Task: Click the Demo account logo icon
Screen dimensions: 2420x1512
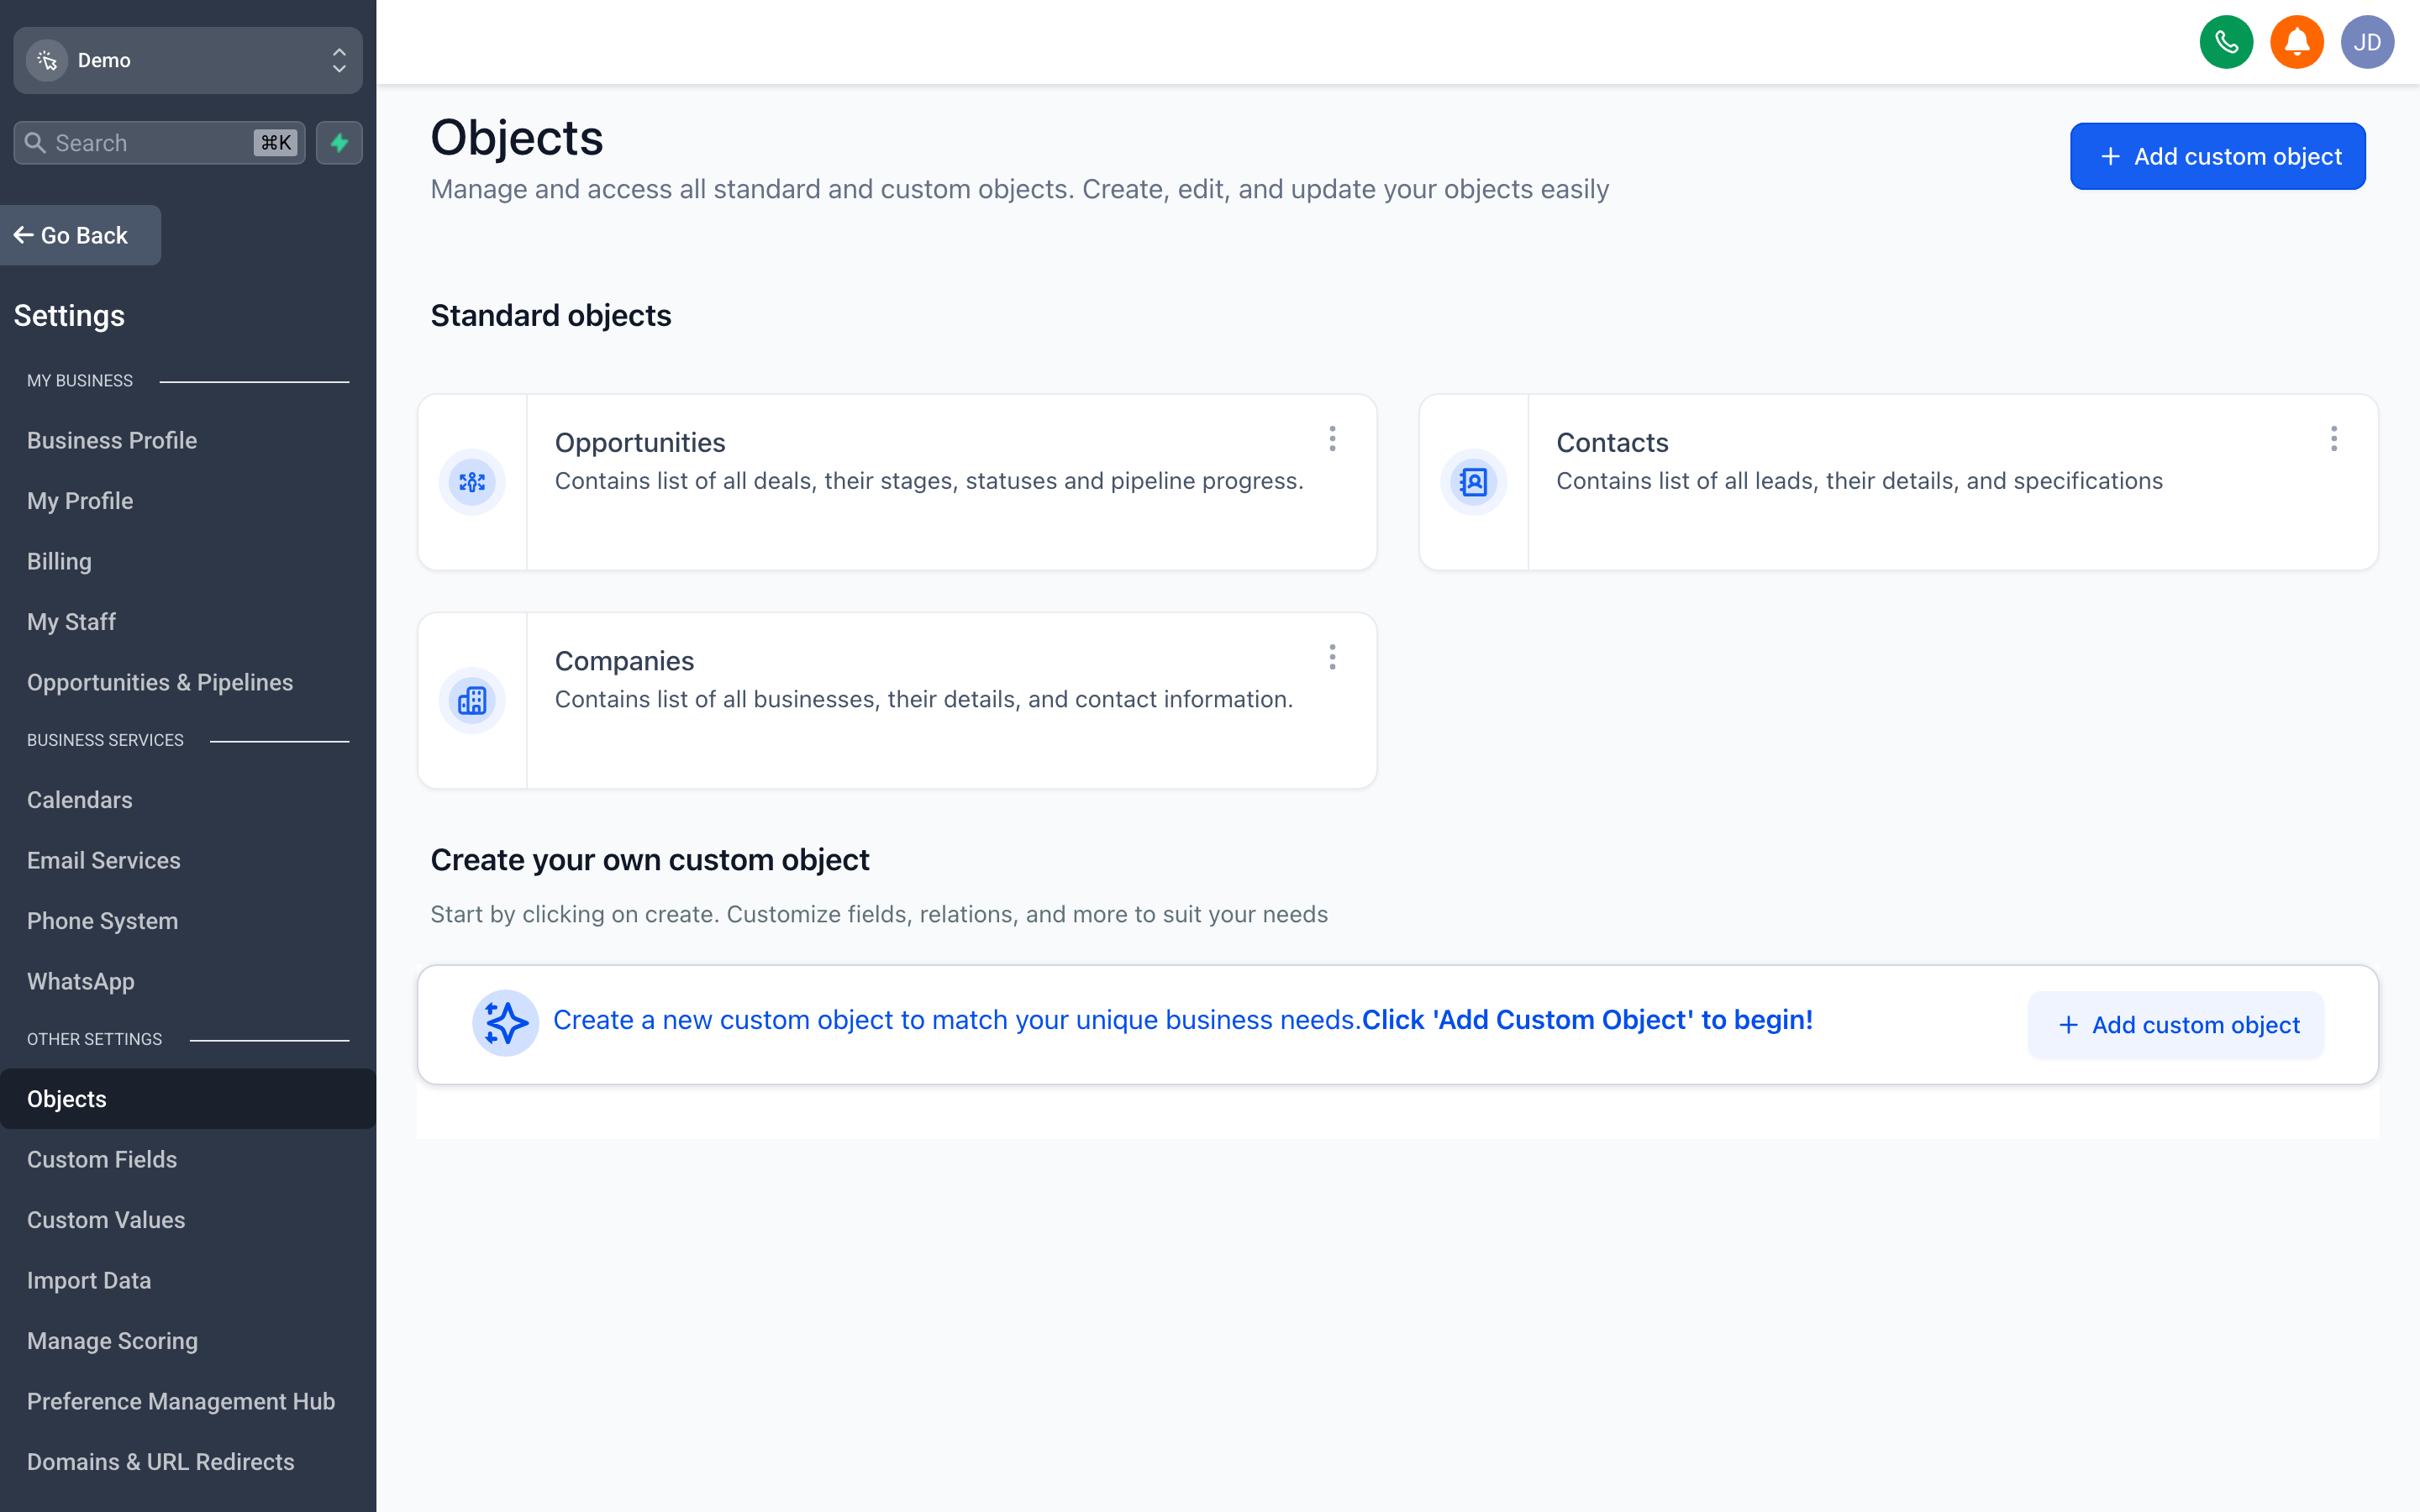Action: (x=47, y=60)
